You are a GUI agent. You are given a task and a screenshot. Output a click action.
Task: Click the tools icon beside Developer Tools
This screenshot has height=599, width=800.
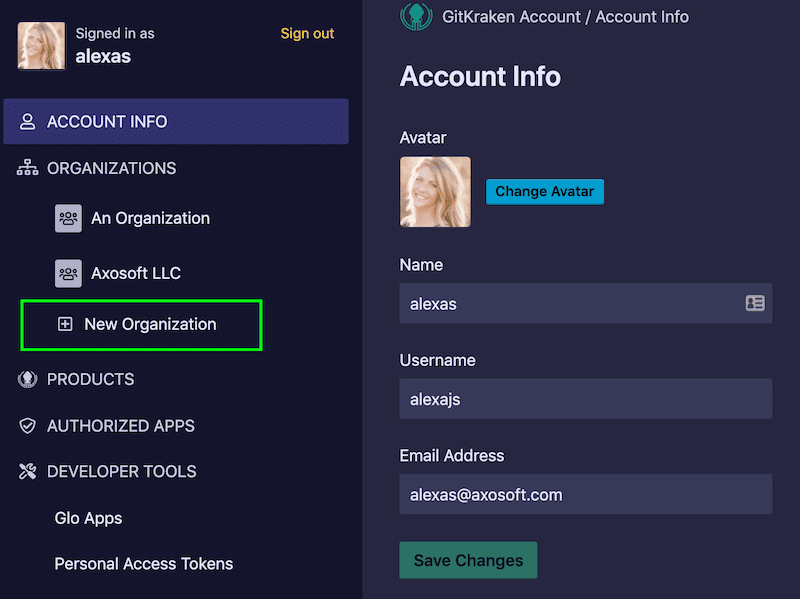tap(27, 472)
